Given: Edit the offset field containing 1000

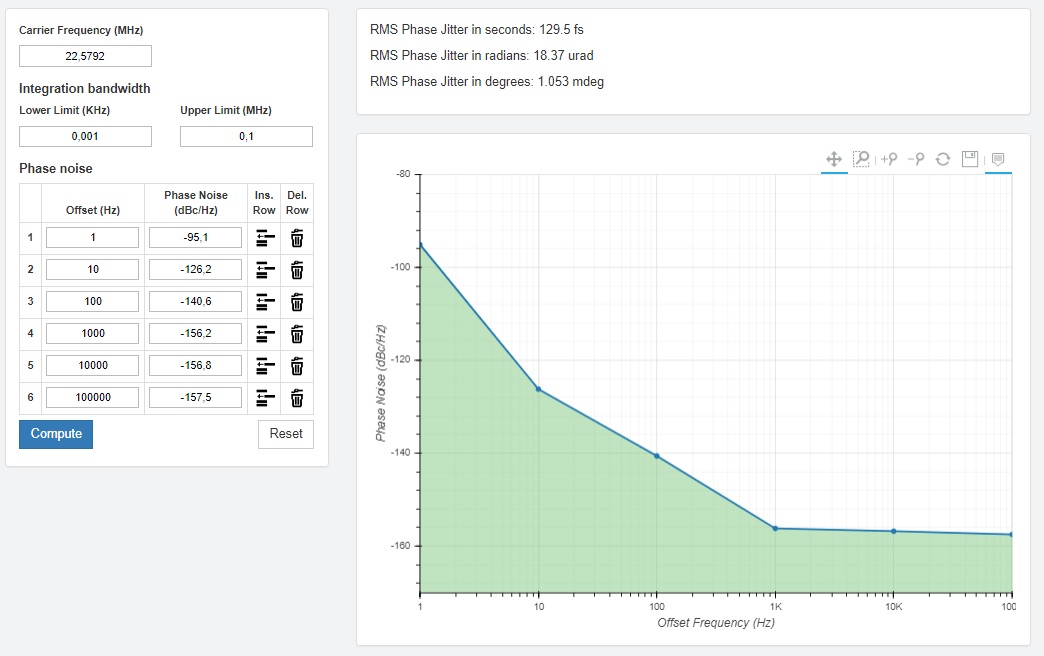Looking at the screenshot, I should coord(93,334).
